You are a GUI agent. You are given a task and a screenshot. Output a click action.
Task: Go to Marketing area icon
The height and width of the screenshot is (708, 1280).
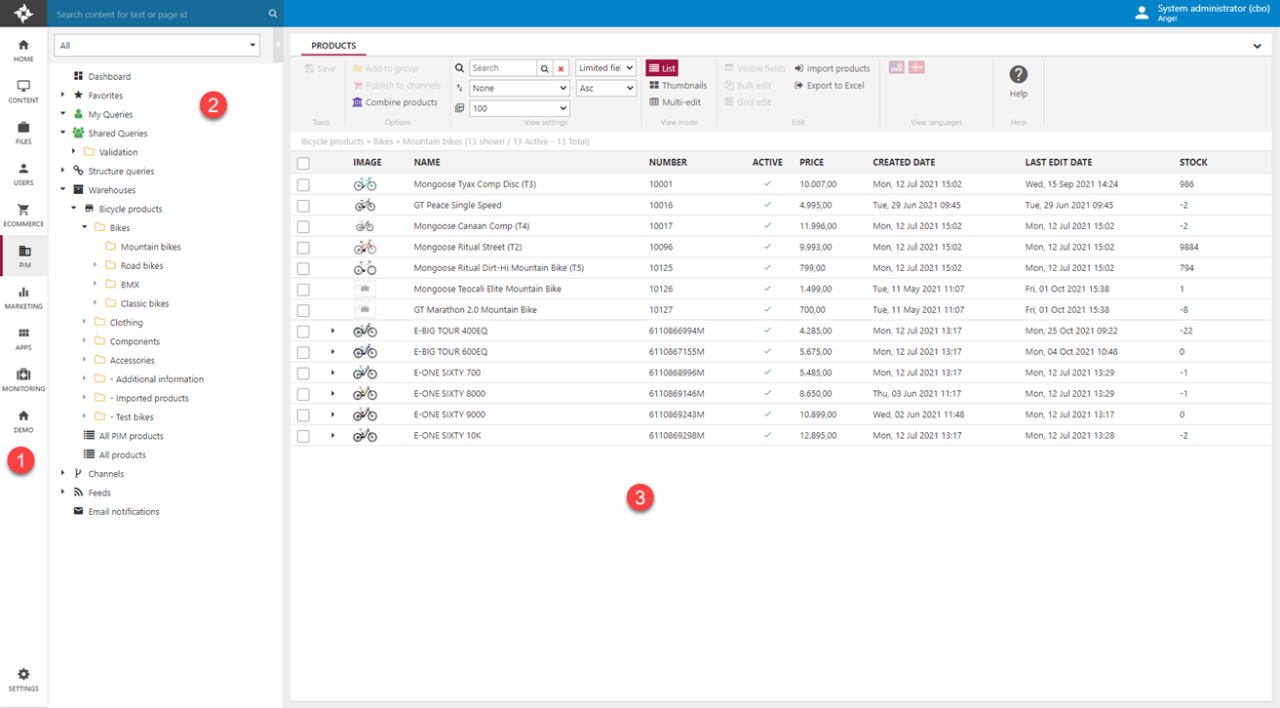pos(23,297)
